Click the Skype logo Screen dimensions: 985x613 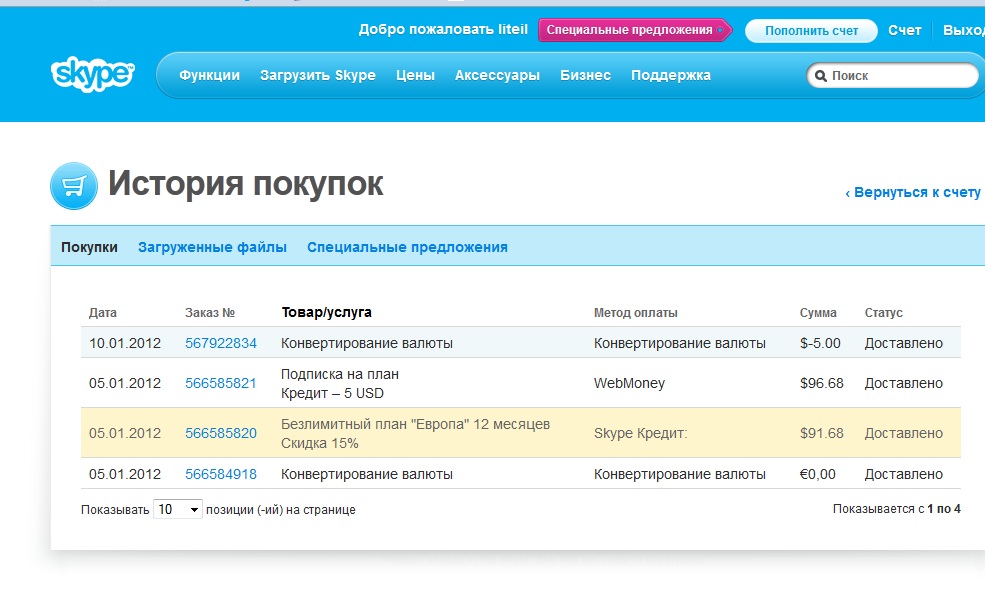point(92,74)
